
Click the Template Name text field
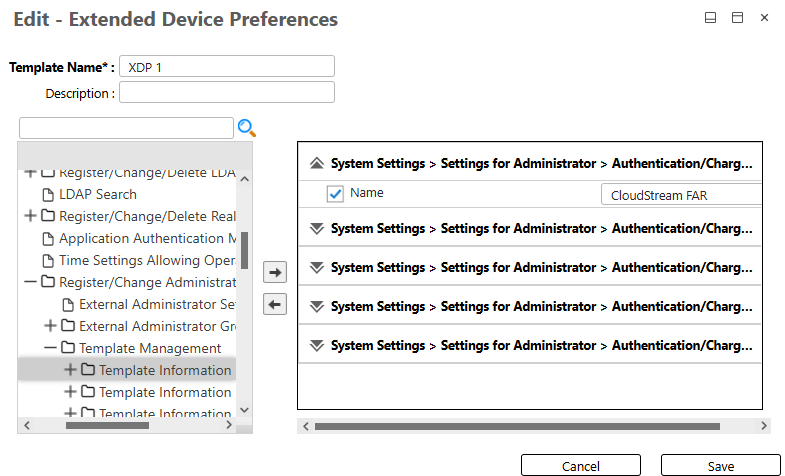pyautogui.click(x=226, y=66)
